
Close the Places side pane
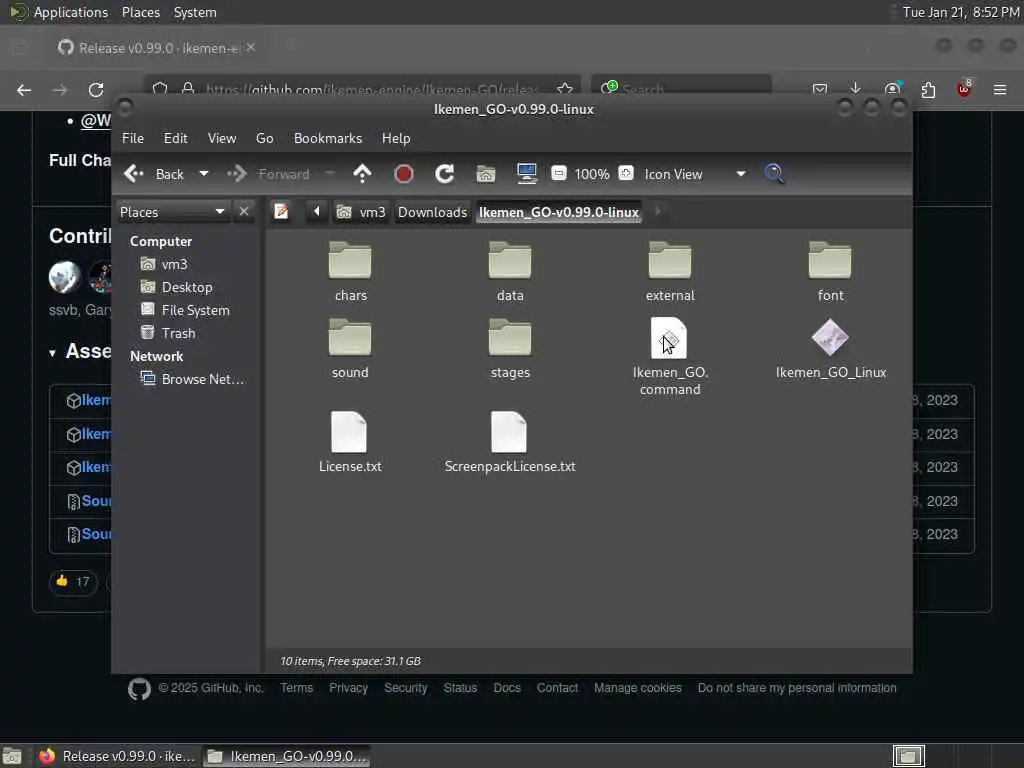(x=244, y=212)
